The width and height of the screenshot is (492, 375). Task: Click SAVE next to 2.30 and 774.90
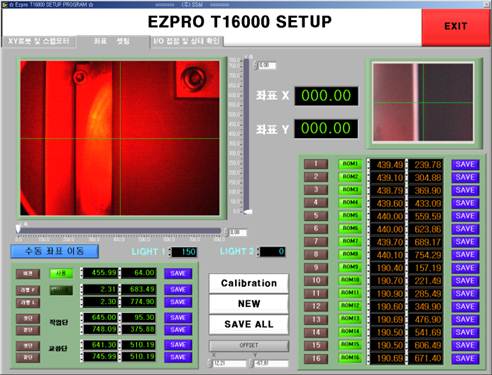click(178, 302)
